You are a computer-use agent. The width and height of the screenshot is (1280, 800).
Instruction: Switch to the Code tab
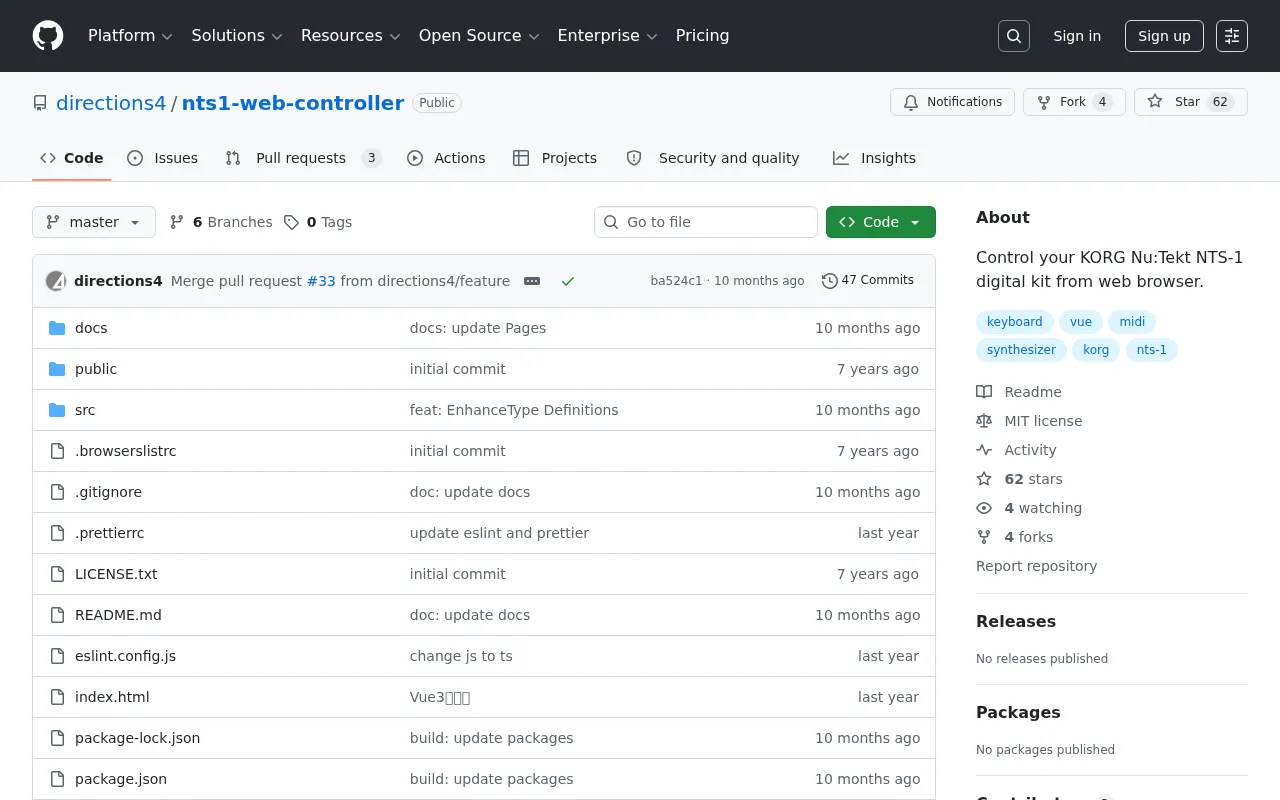(72, 158)
